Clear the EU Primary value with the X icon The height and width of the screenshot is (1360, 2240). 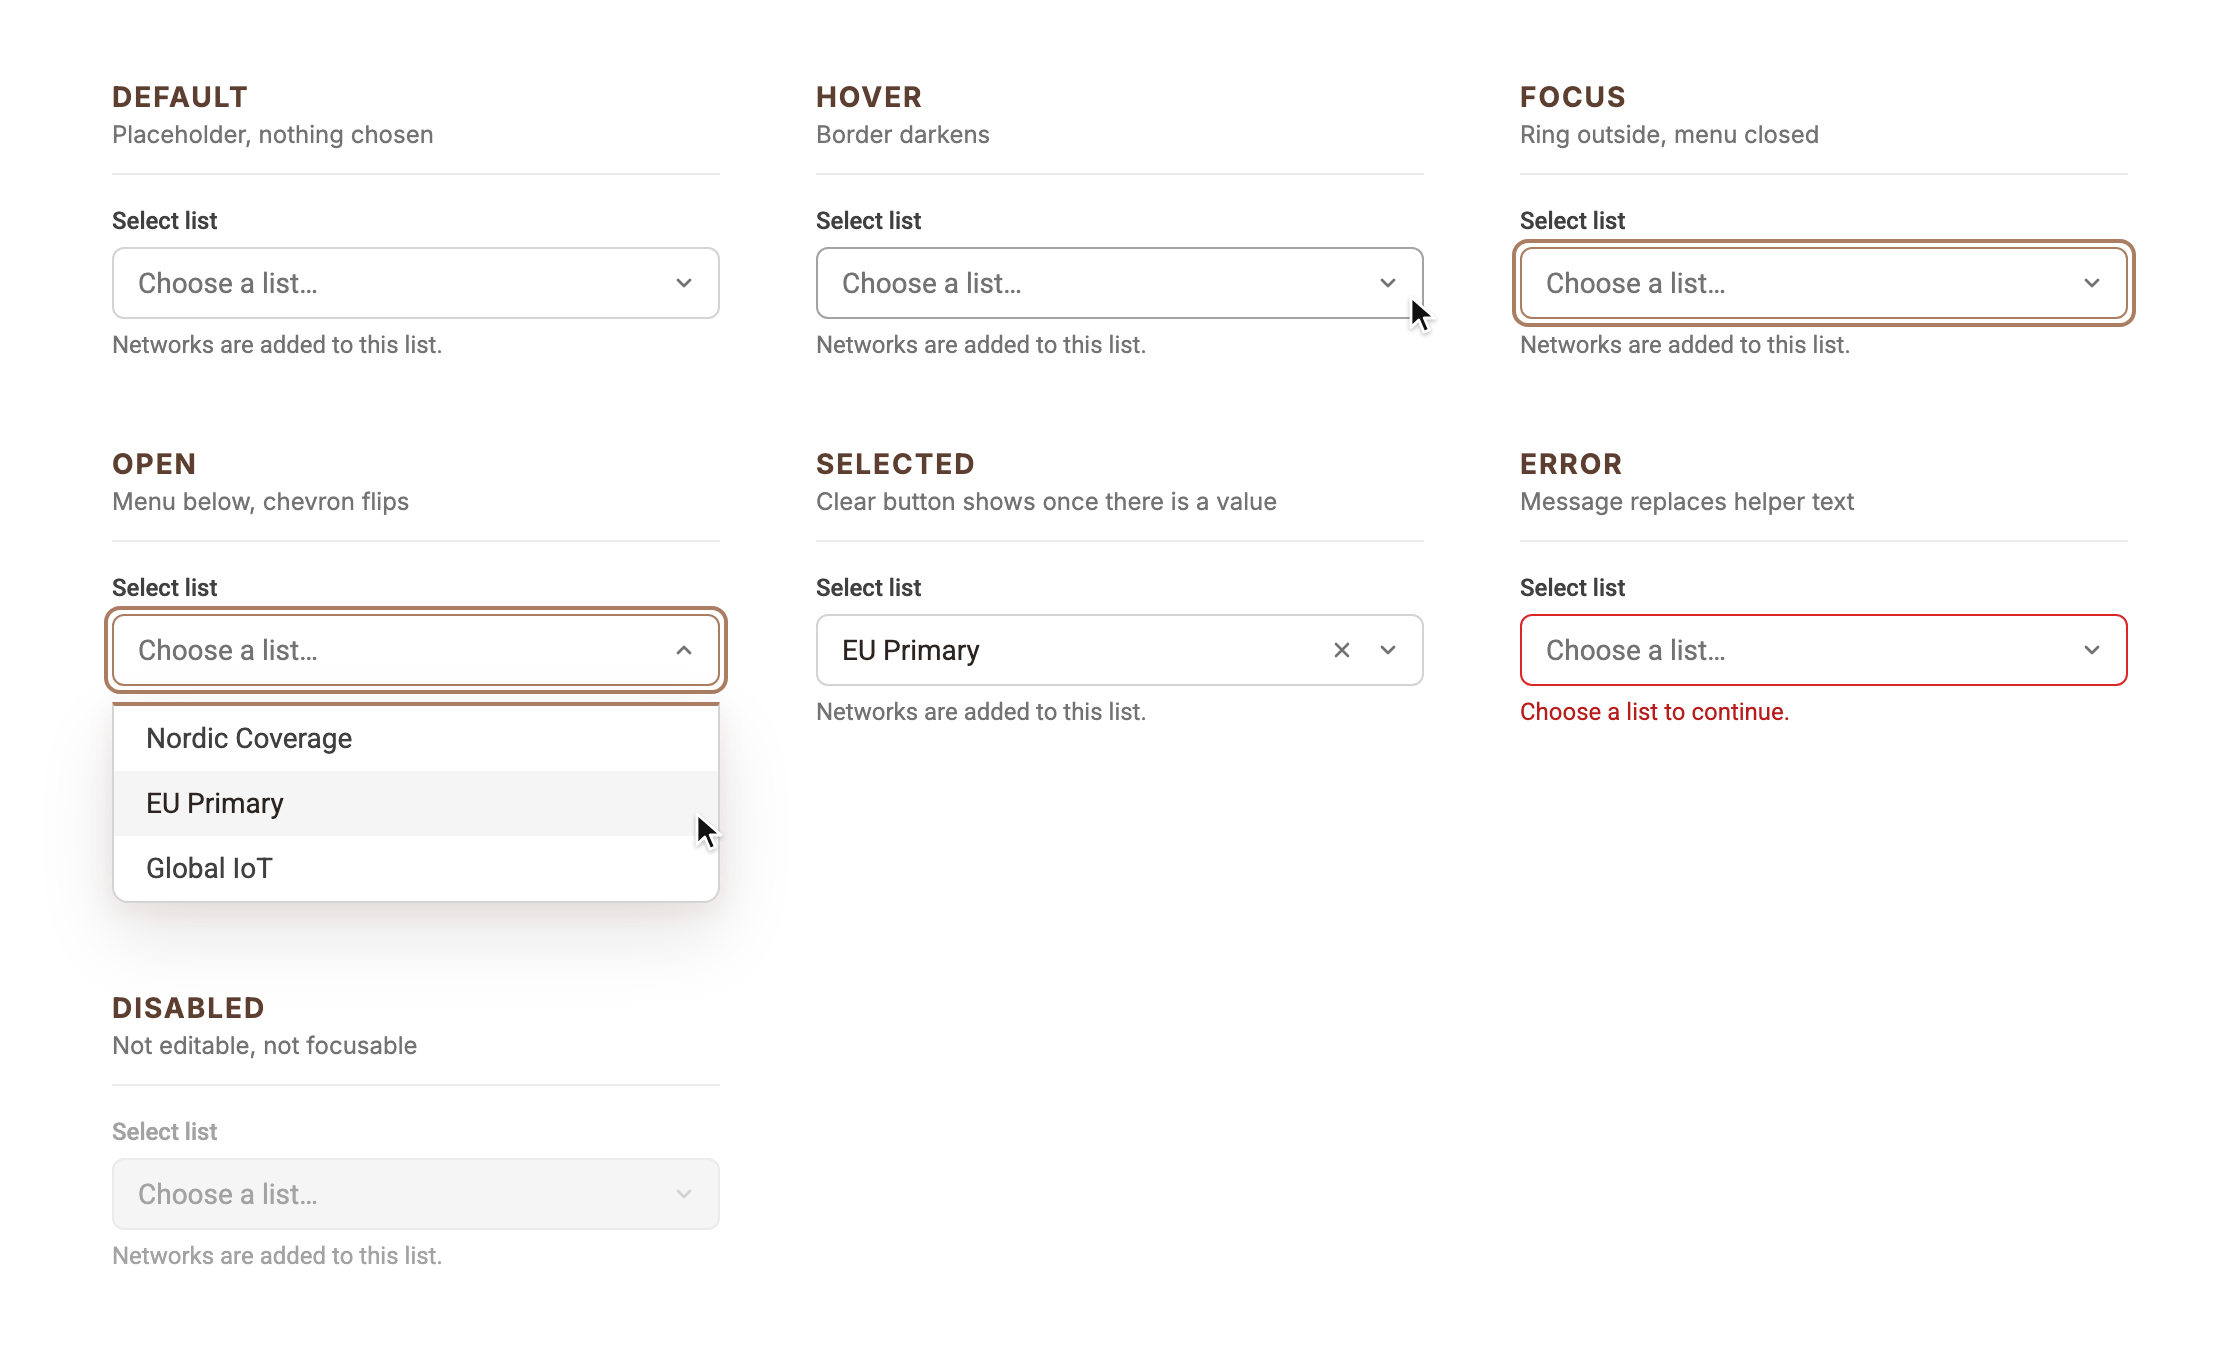tap(1342, 650)
